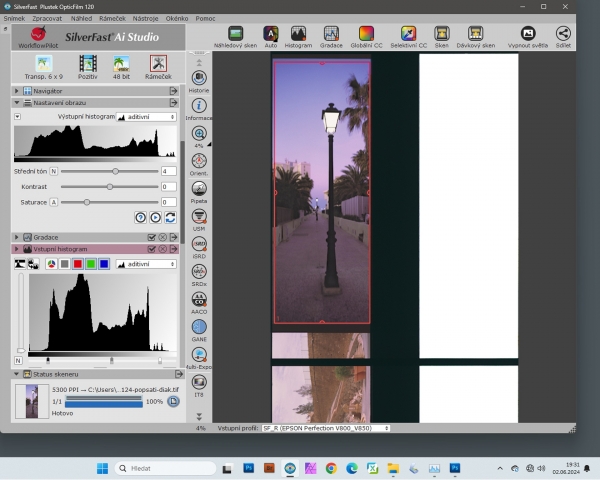600x480 pixels.
Task: Click the zoom magnifier tool
Action: (199, 134)
